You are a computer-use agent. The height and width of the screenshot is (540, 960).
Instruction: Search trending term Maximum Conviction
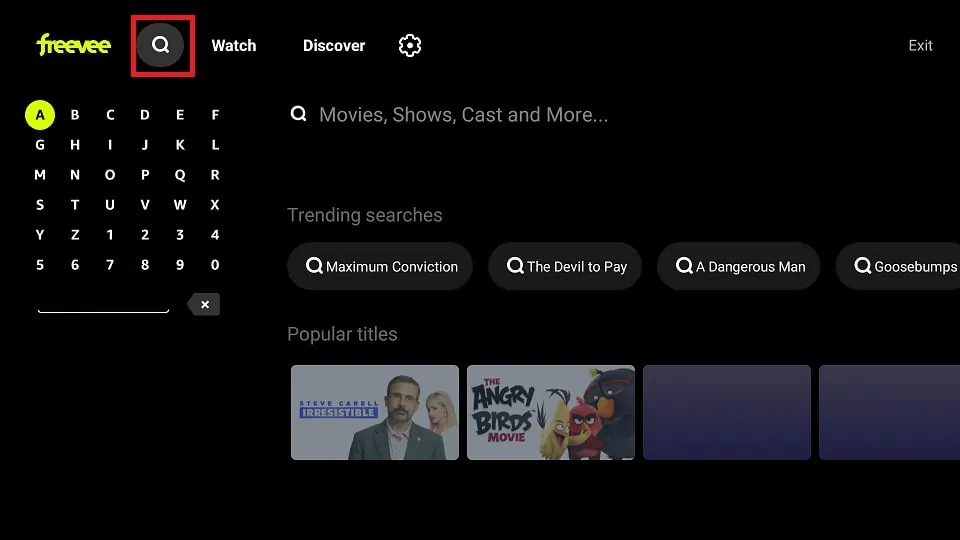point(380,266)
